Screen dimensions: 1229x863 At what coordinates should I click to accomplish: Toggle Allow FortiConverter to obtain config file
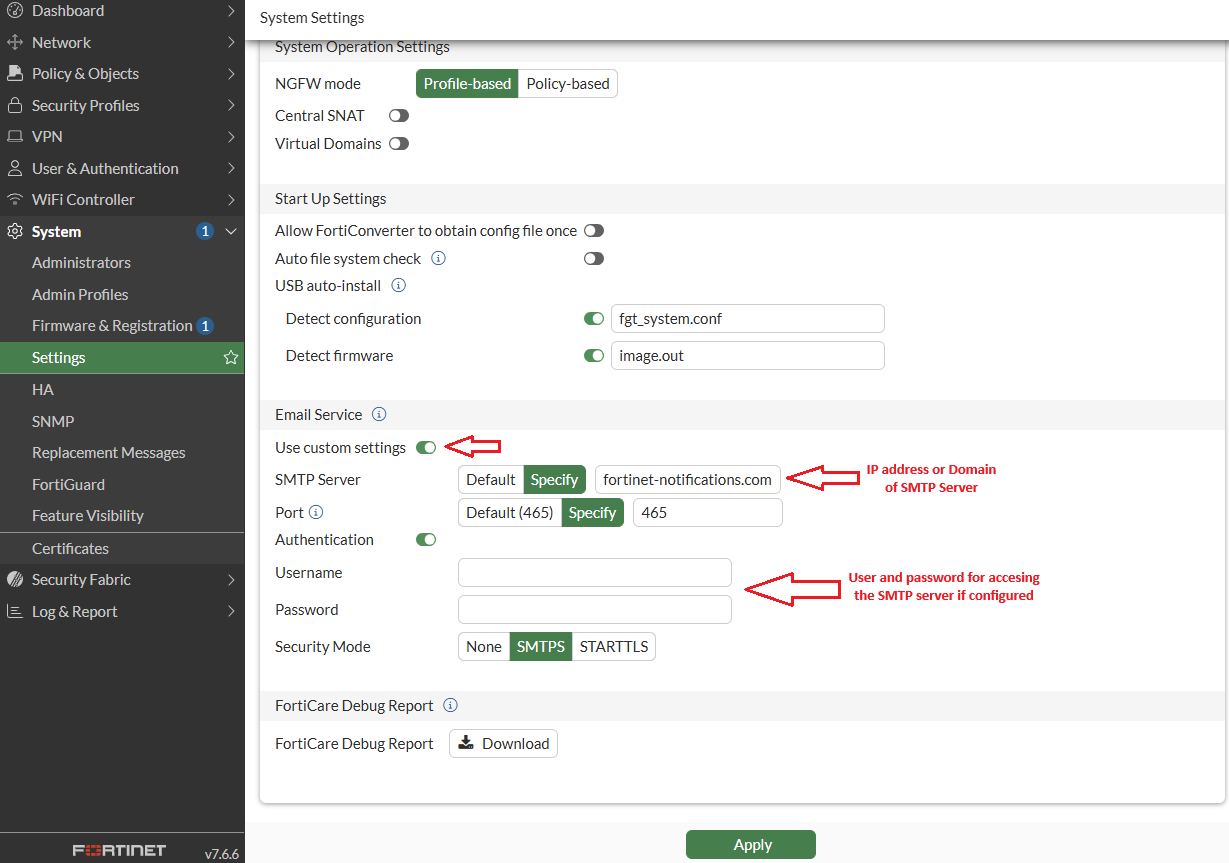coord(594,231)
